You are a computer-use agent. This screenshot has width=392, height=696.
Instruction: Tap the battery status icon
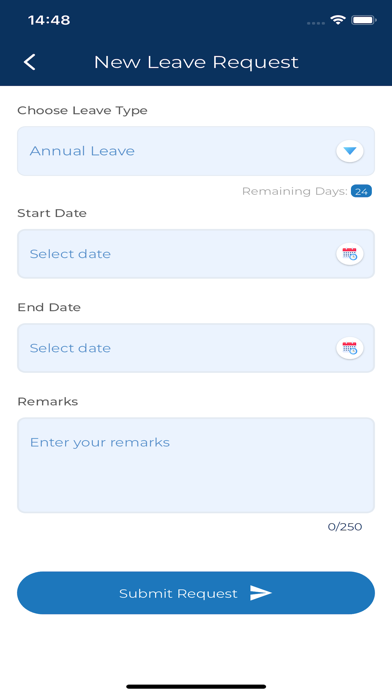coord(364,20)
